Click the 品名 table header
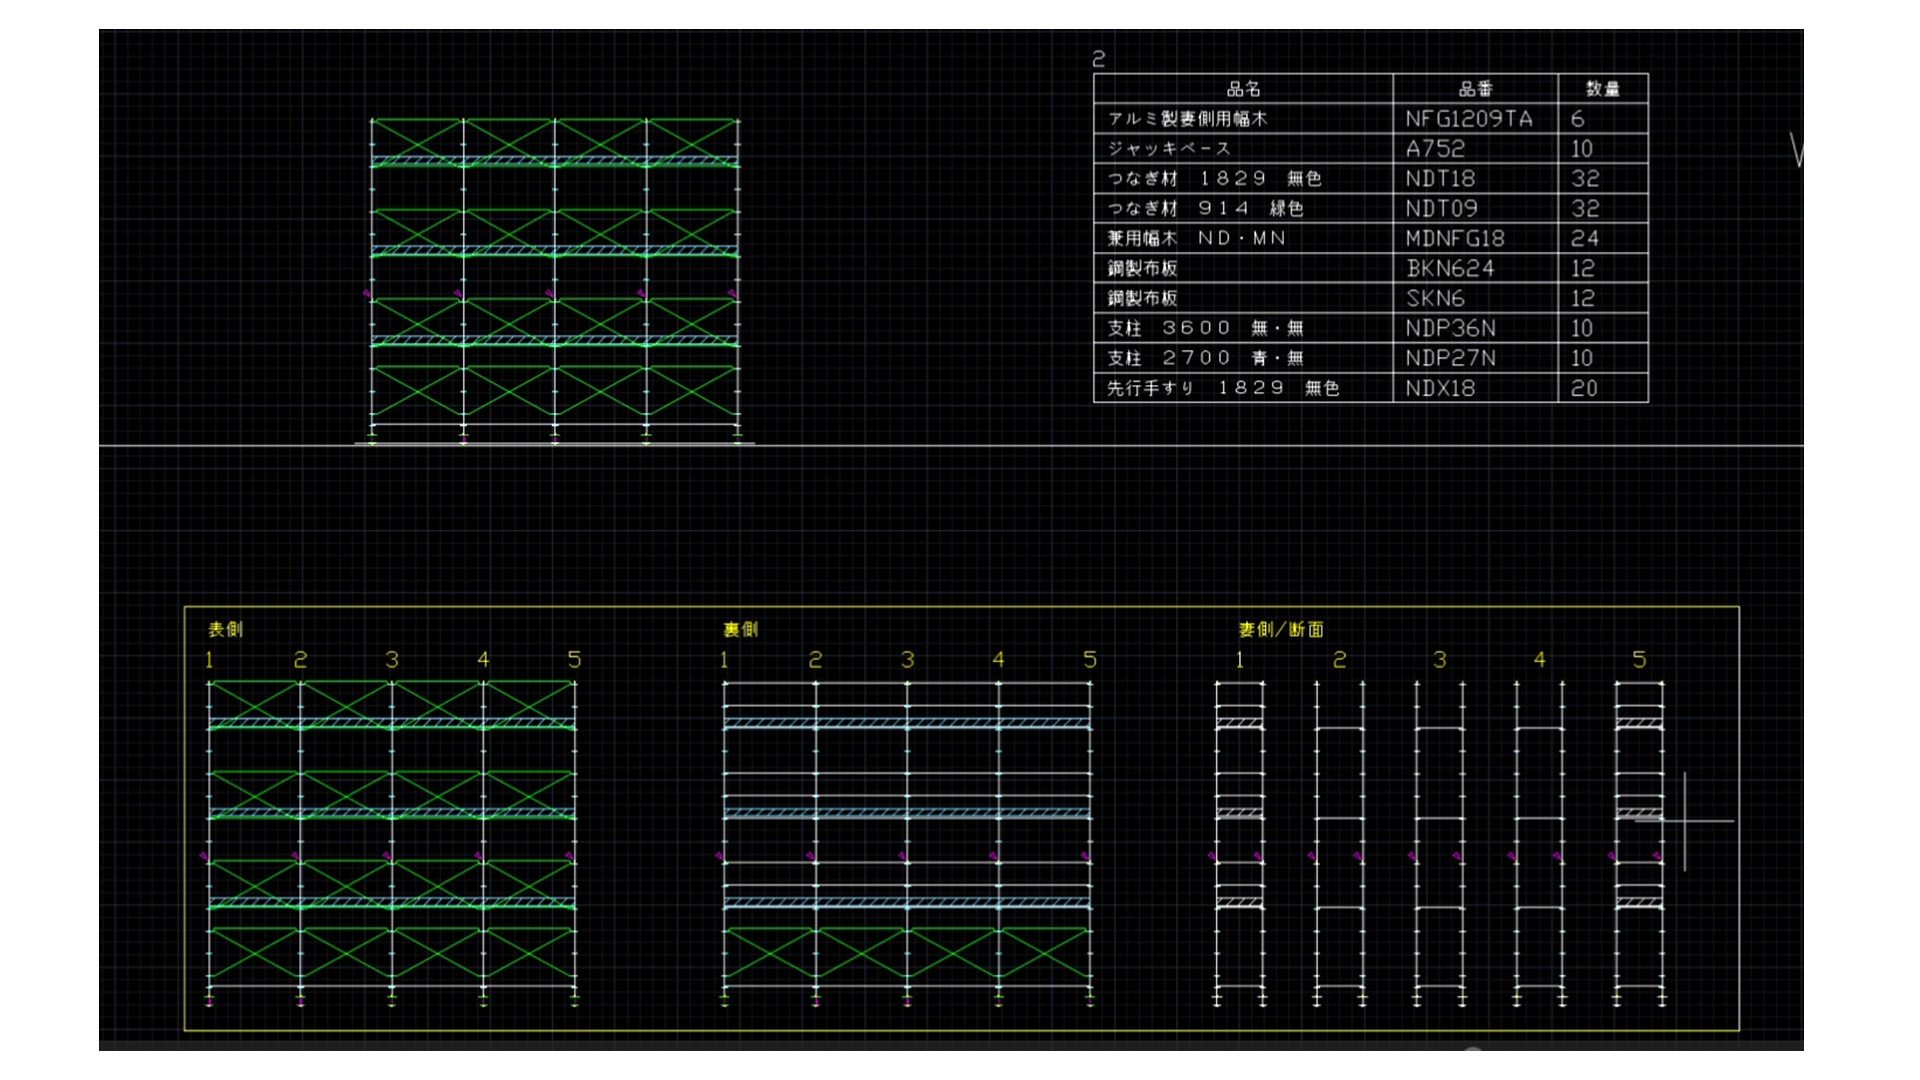This screenshot has width=1920, height=1080. point(1243,89)
